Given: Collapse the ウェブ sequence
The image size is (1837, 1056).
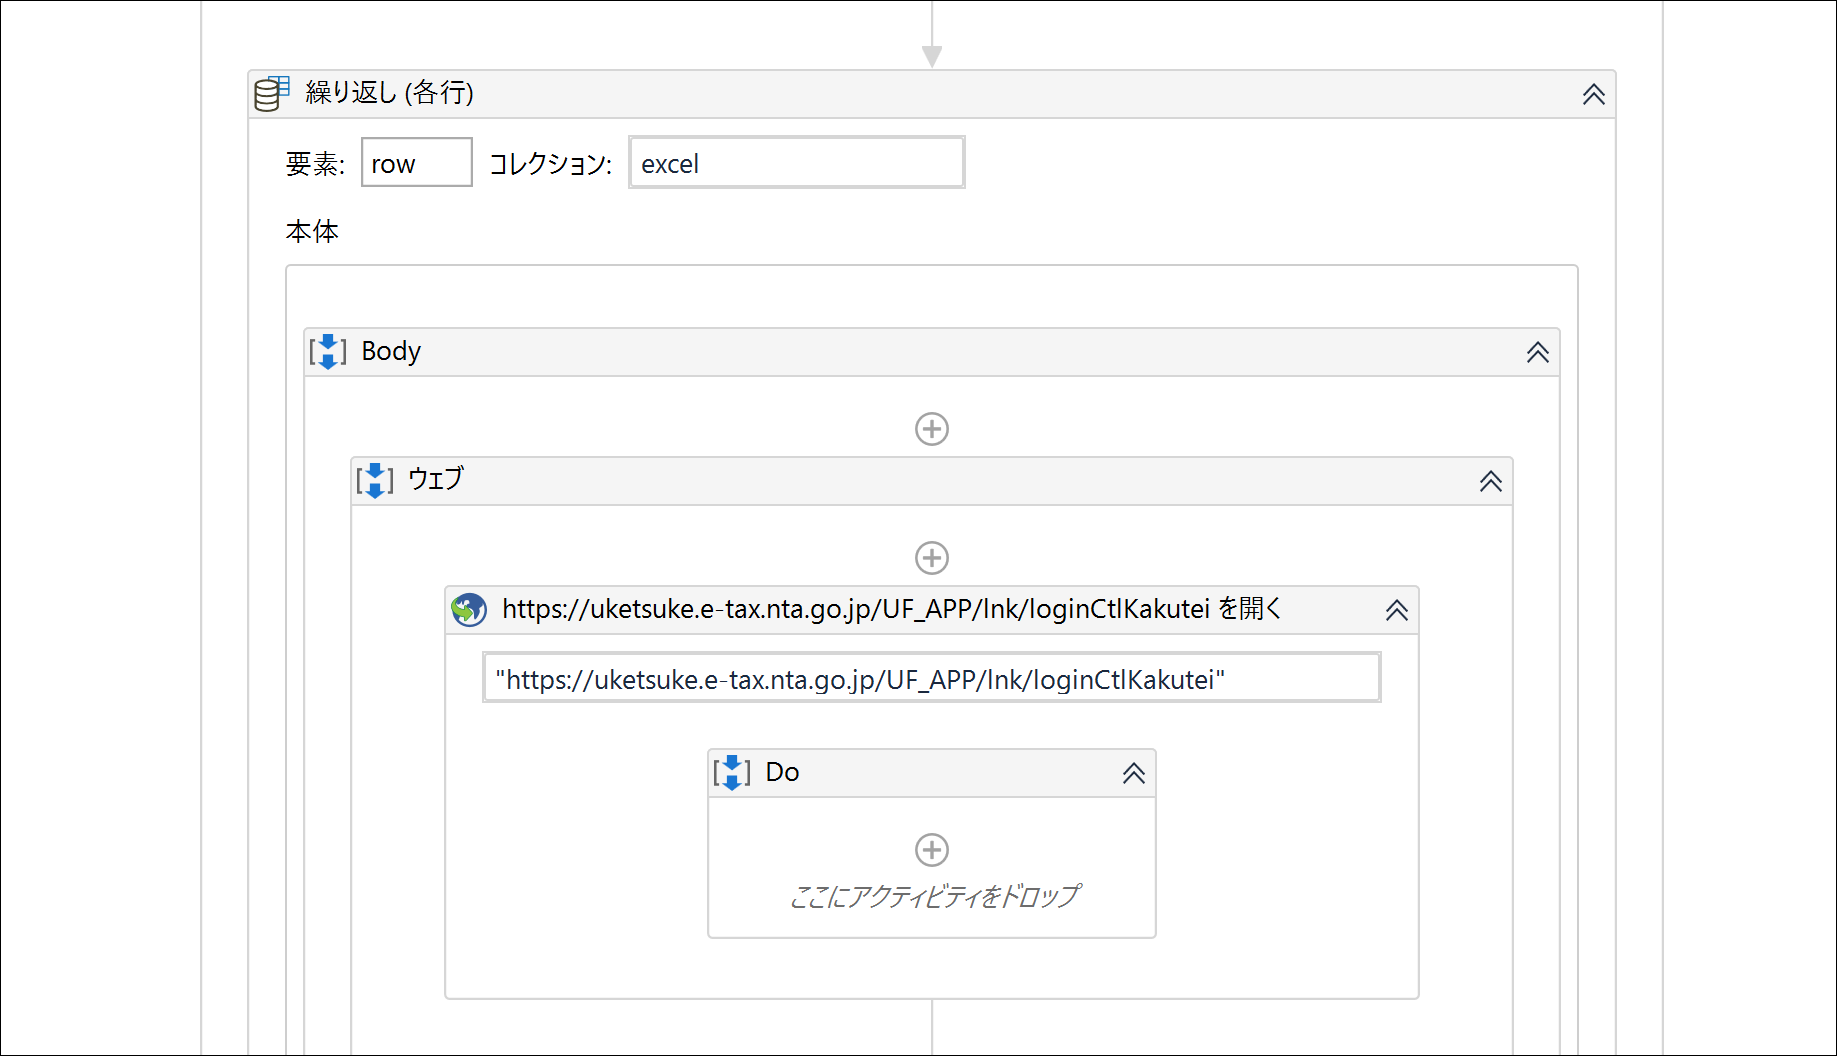Looking at the screenshot, I should pyautogui.click(x=1491, y=481).
